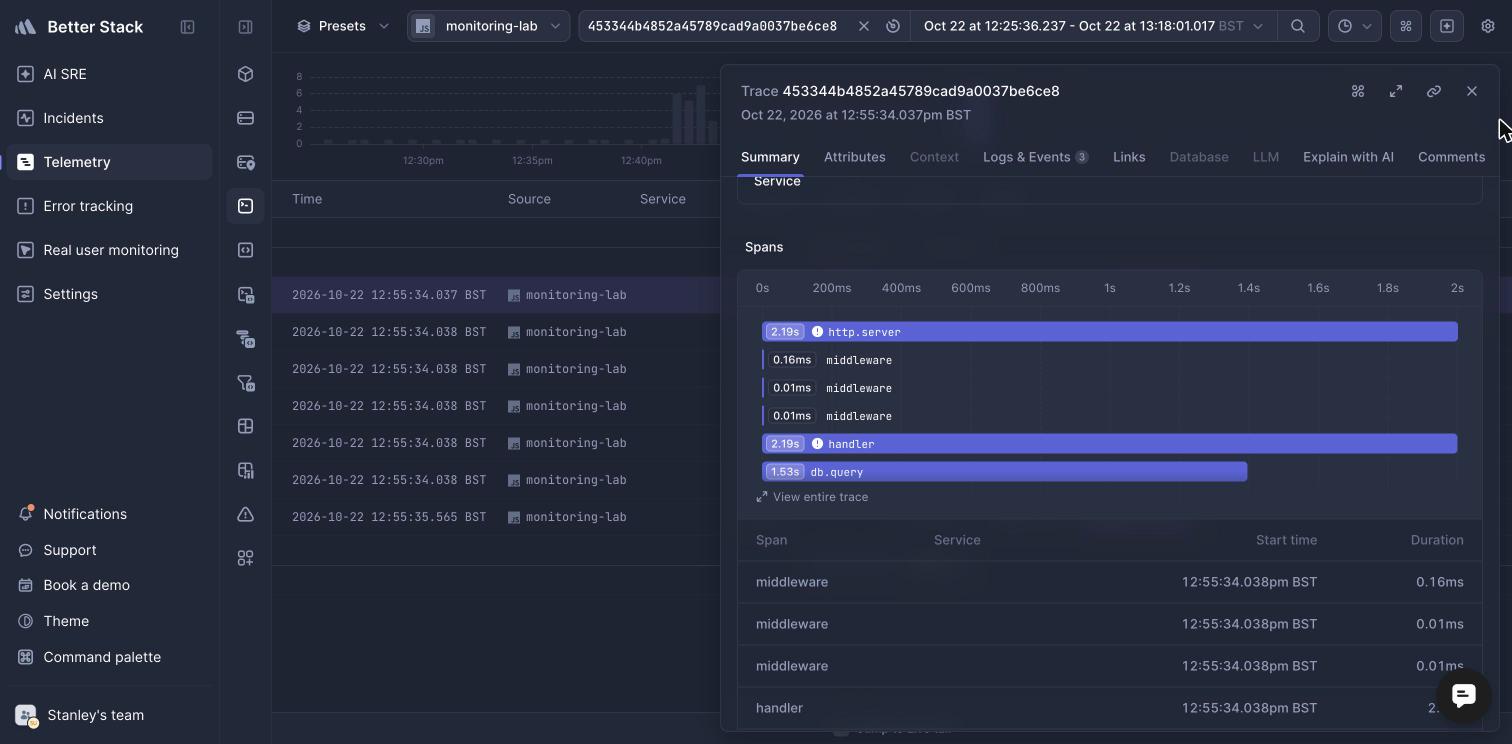Click the top bar command key icon
The image size is (1512, 744).
[1406, 26]
